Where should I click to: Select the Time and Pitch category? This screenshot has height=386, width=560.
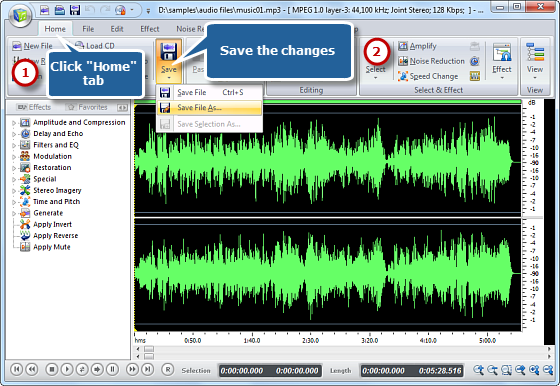56,201
